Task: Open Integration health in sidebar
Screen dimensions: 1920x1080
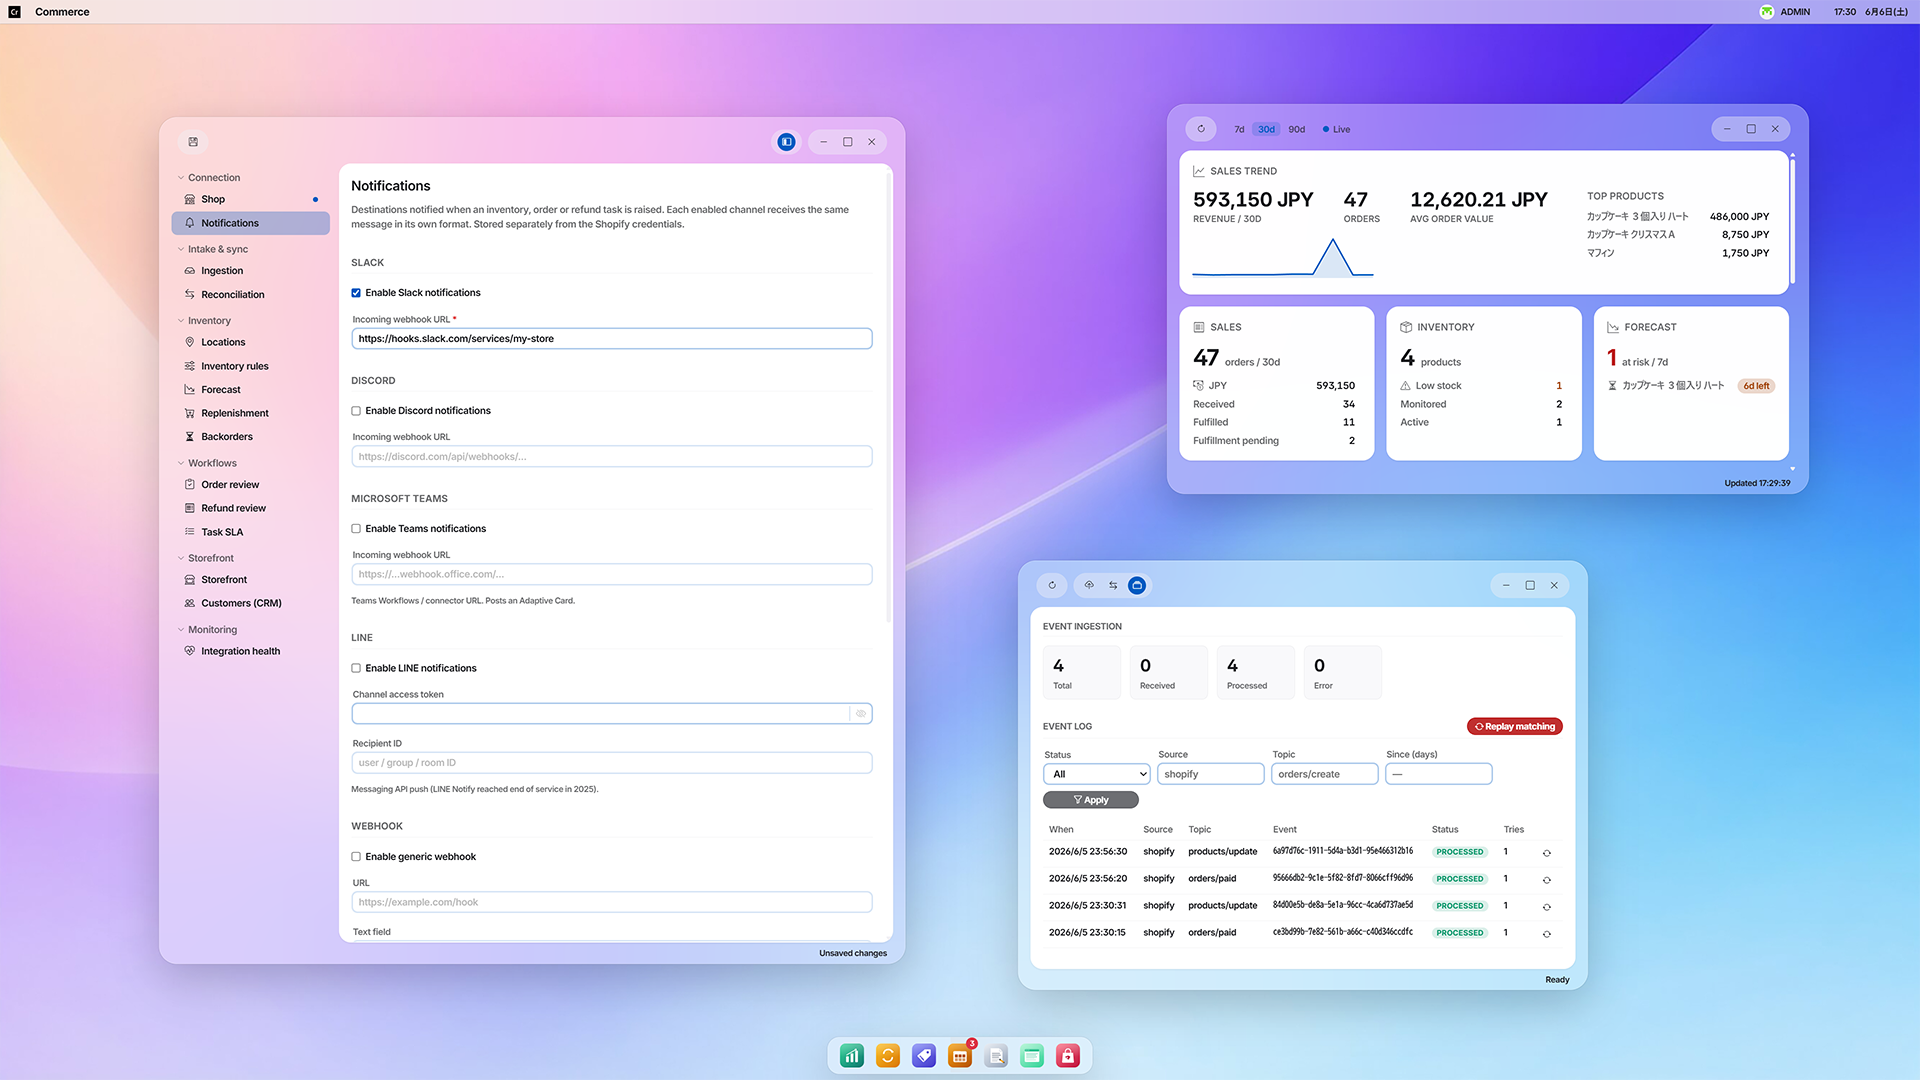Action: tap(250, 651)
